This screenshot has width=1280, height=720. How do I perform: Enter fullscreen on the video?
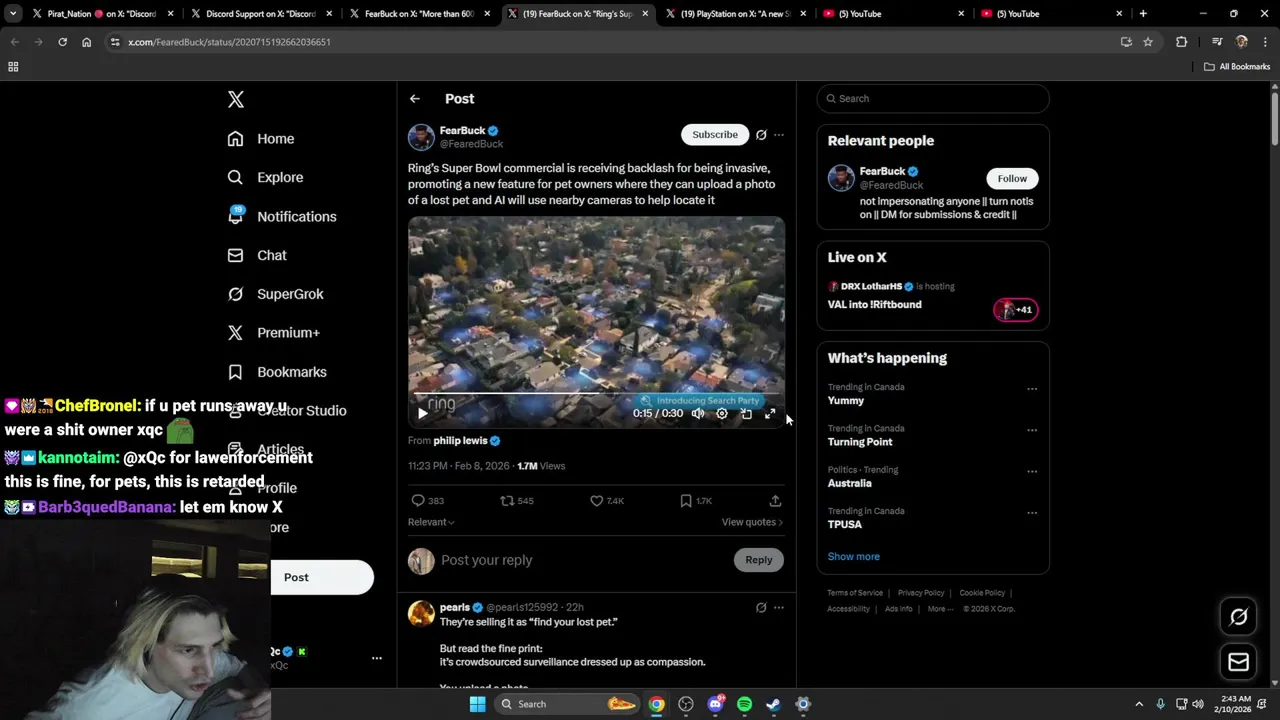point(770,413)
